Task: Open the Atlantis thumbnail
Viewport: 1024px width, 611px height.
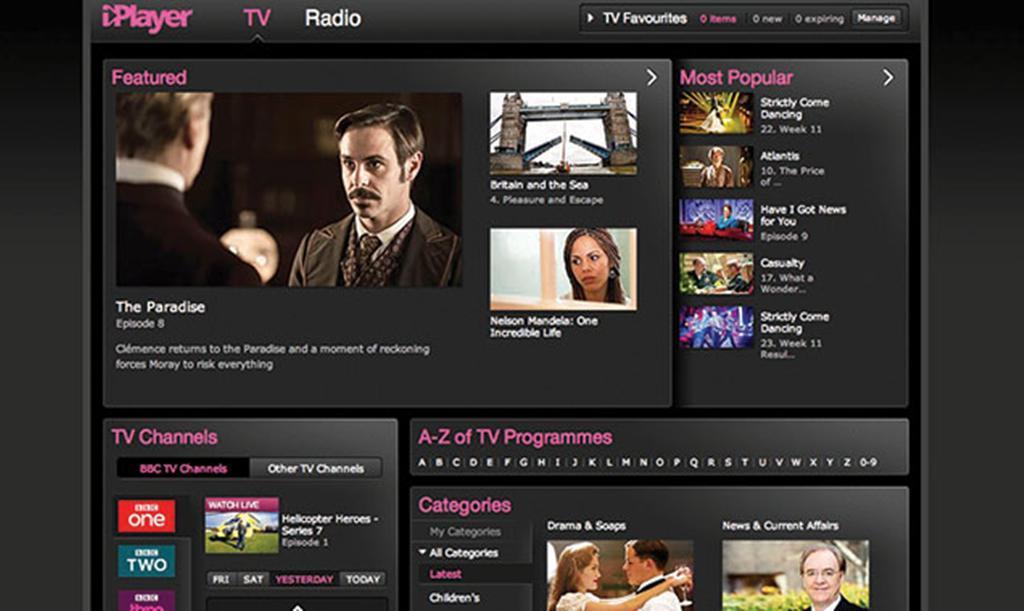Action: [716, 166]
